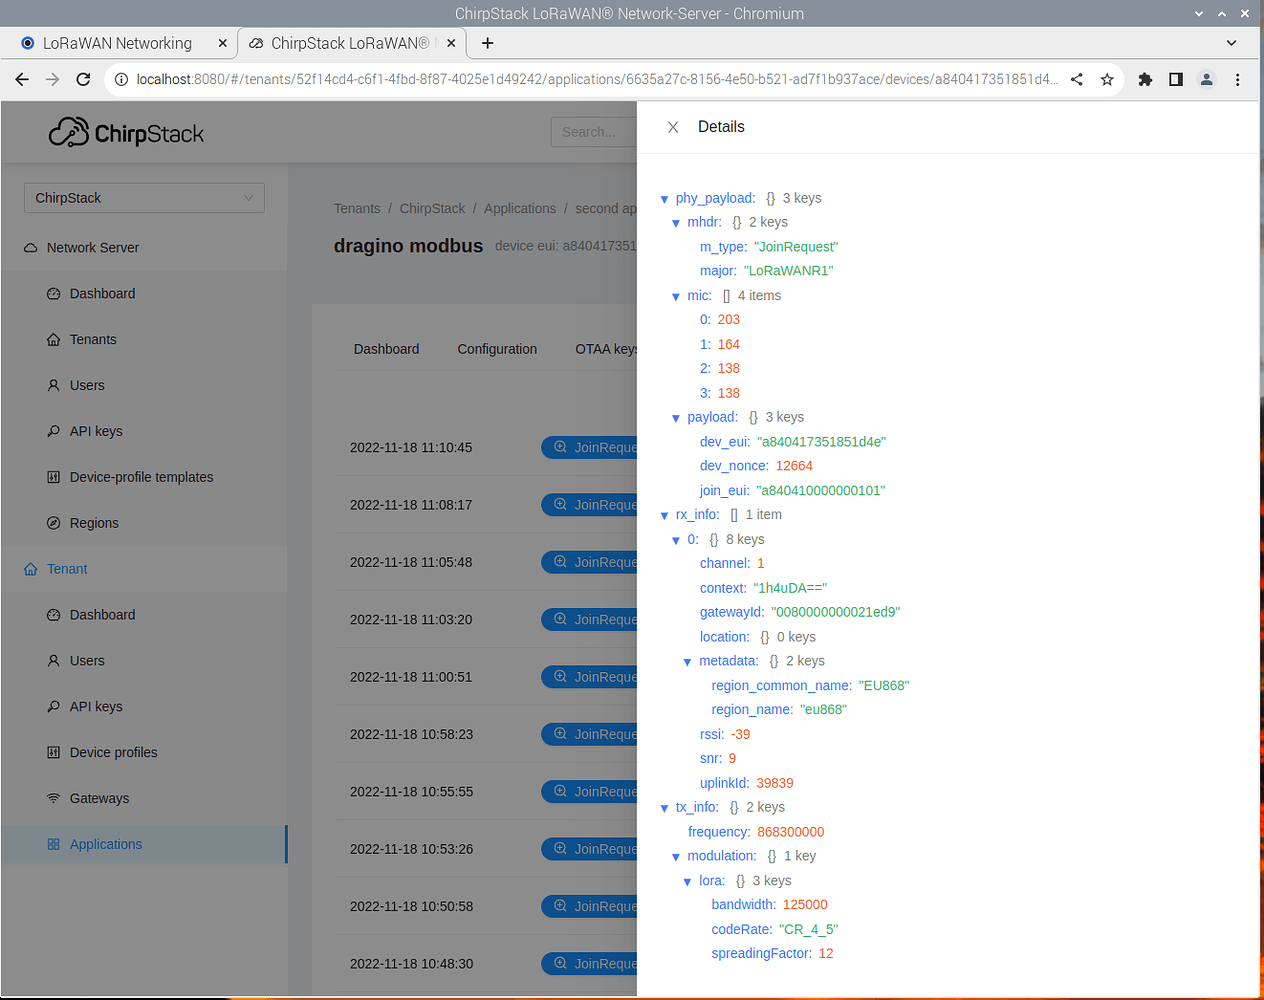Collapse the metadata section under rx_info
The height and width of the screenshot is (1000, 1264).
point(687,661)
